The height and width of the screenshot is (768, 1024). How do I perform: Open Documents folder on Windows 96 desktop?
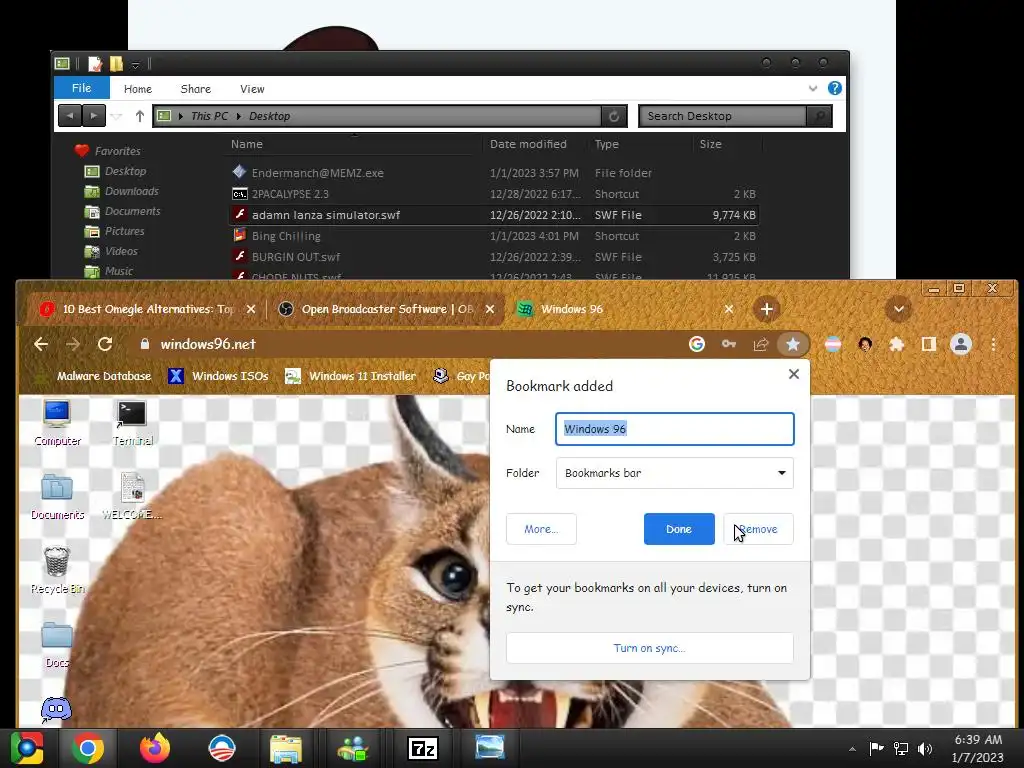(x=57, y=497)
